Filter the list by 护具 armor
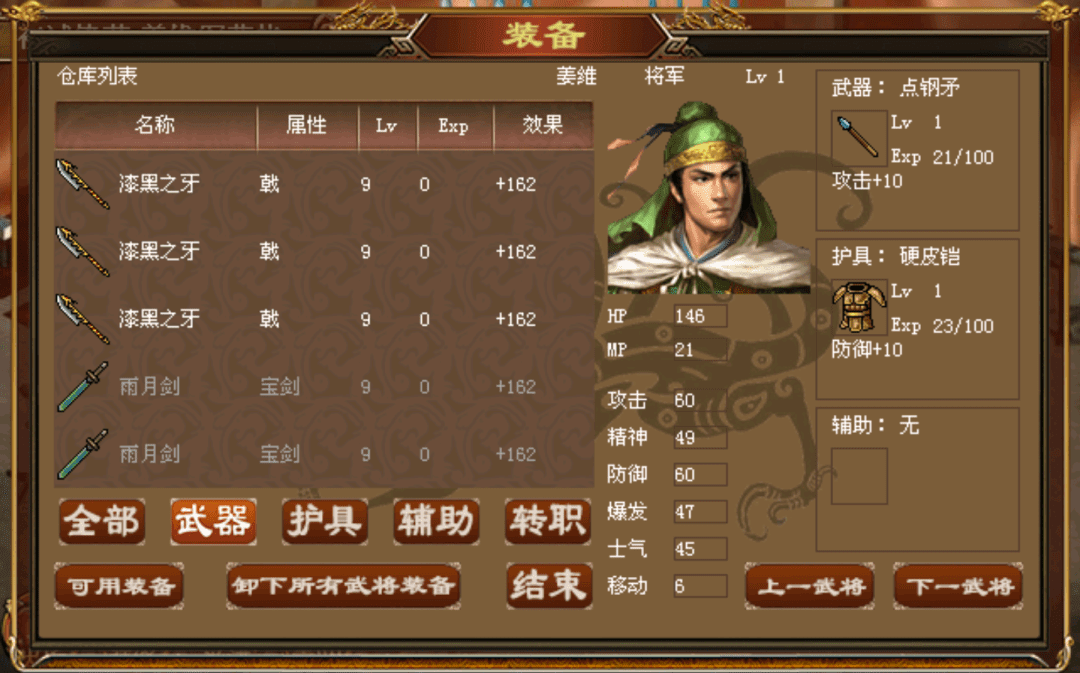Viewport: 1080px width, 673px height. tap(325, 521)
